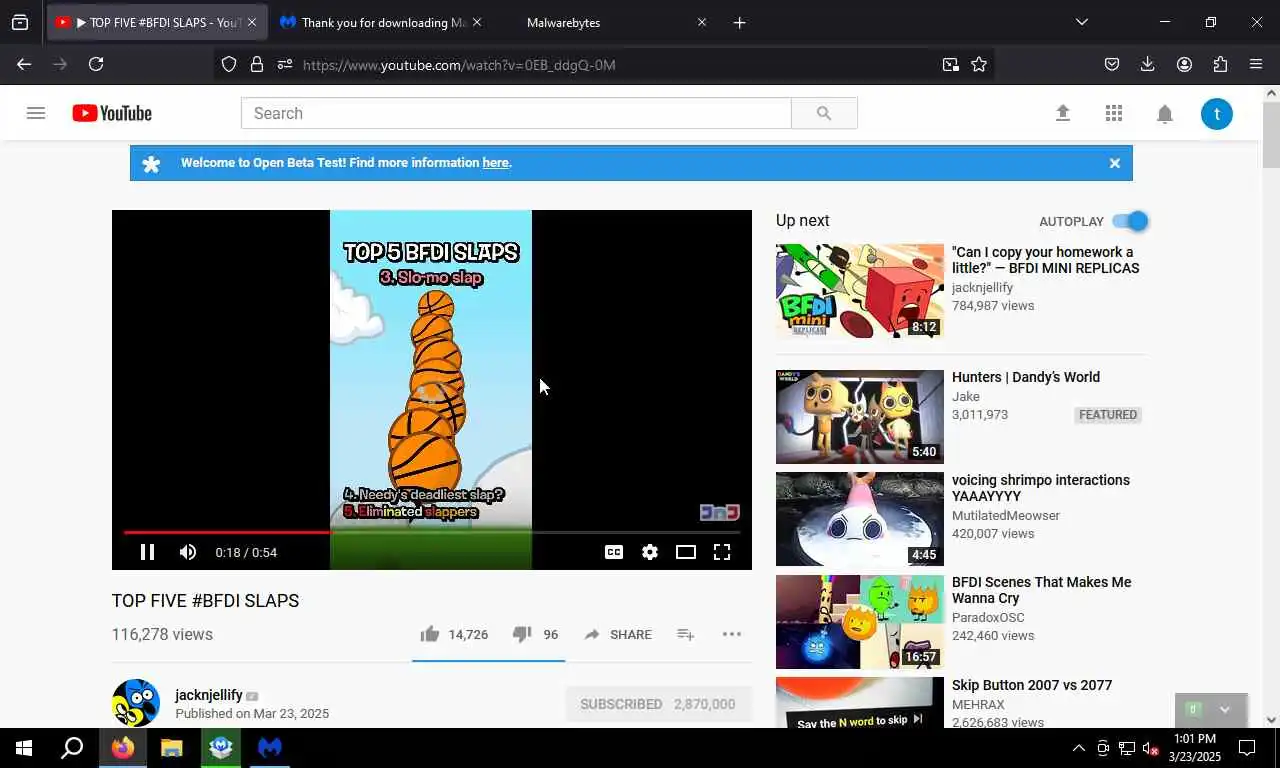Open 'BFDI Scenes That Makes Me Wanna Cry' title
This screenshot has height=768, width=1280.
point(1042,590)
